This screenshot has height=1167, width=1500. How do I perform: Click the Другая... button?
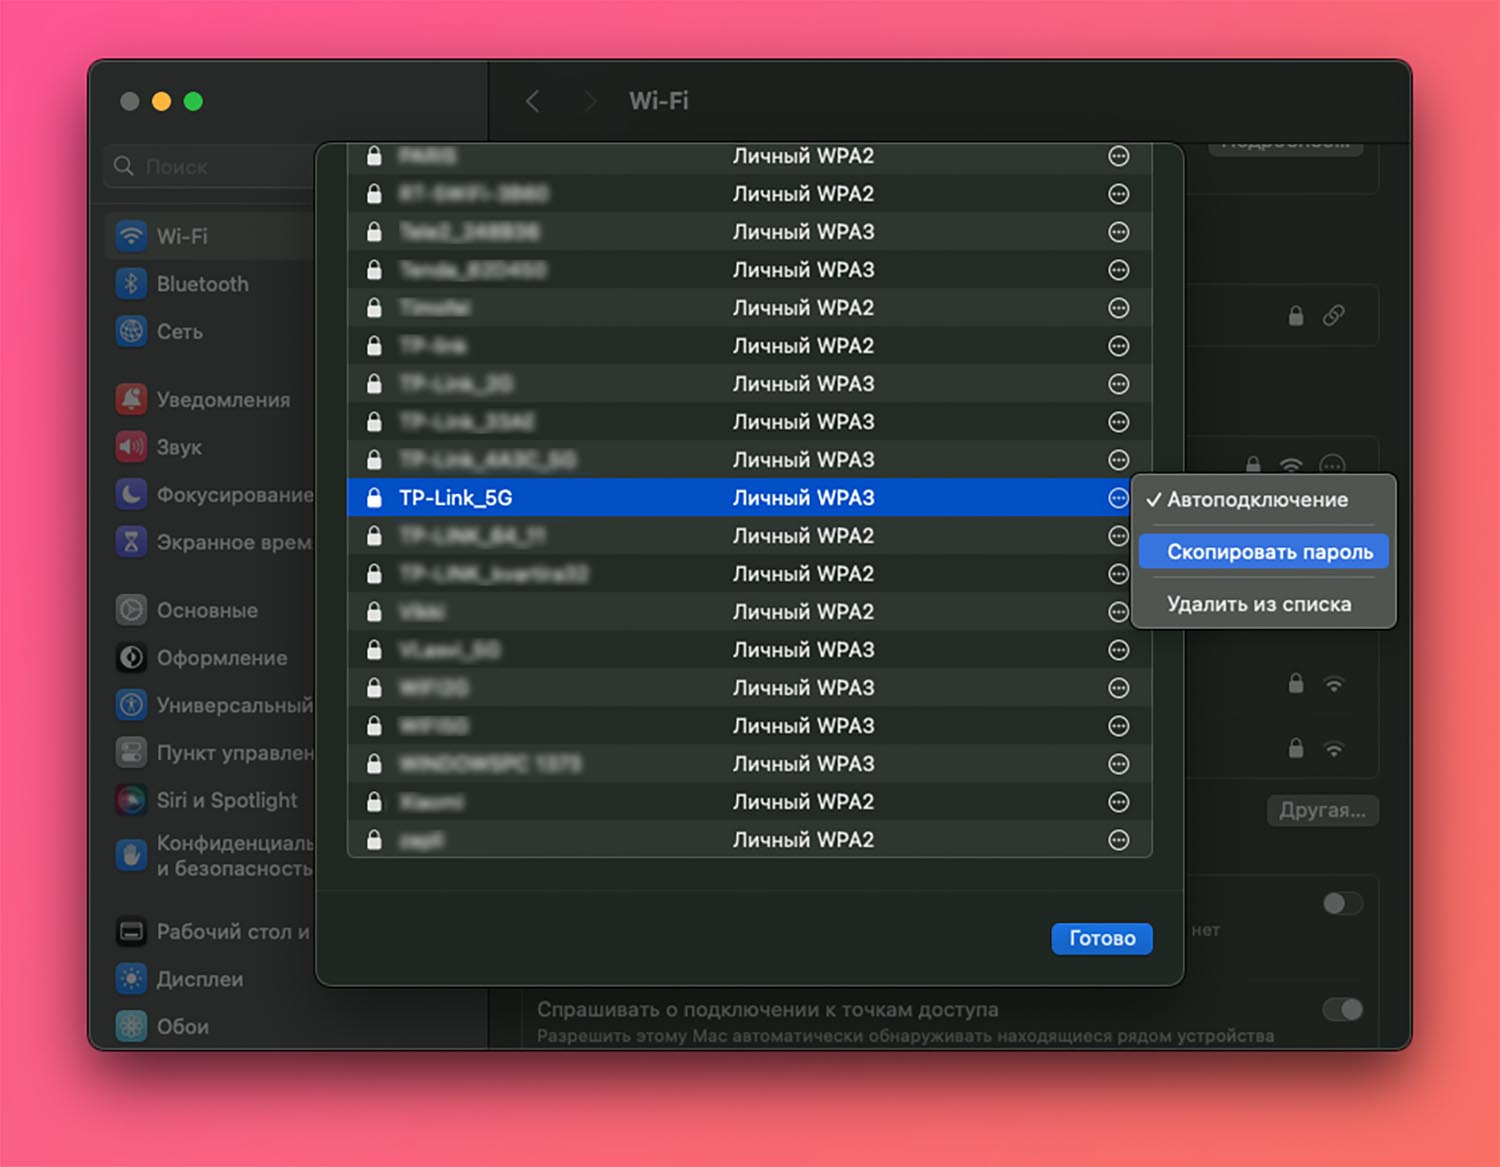click(1321, 810)
